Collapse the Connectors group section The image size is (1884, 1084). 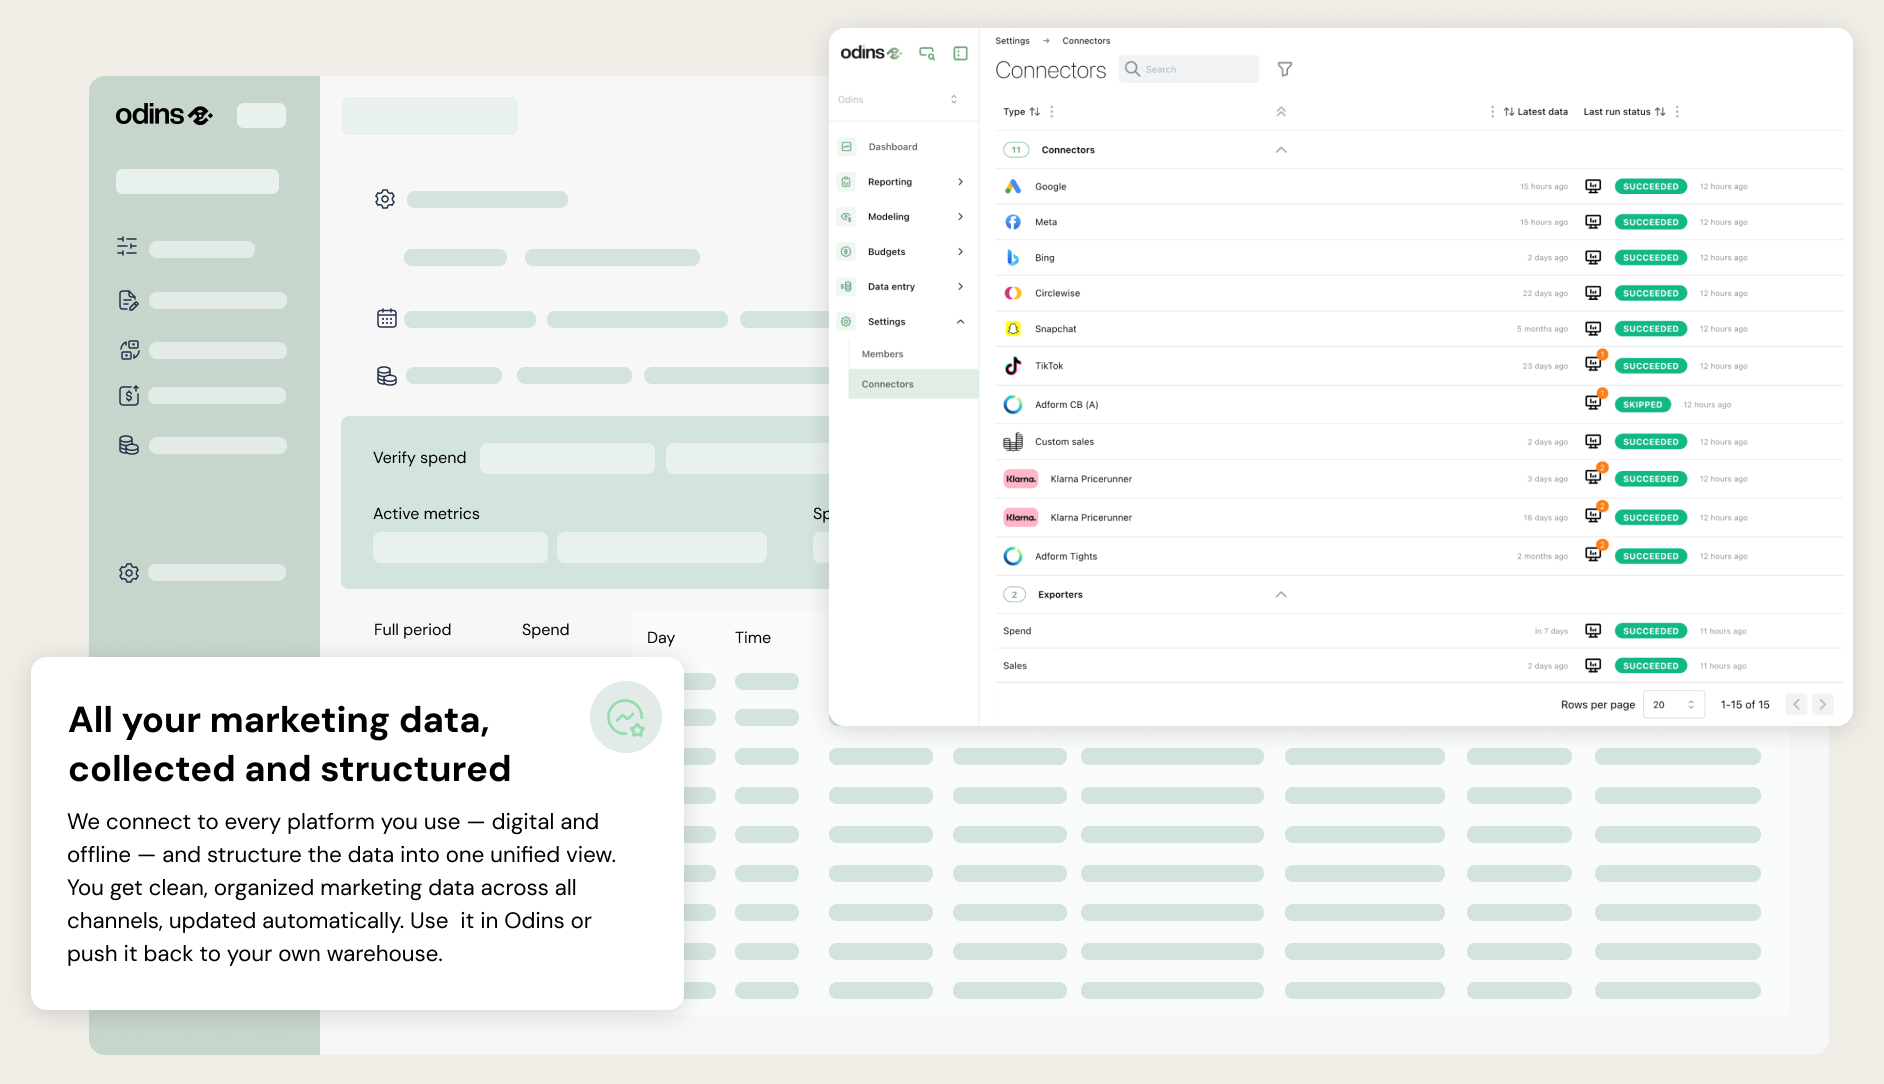(1281, 149)
